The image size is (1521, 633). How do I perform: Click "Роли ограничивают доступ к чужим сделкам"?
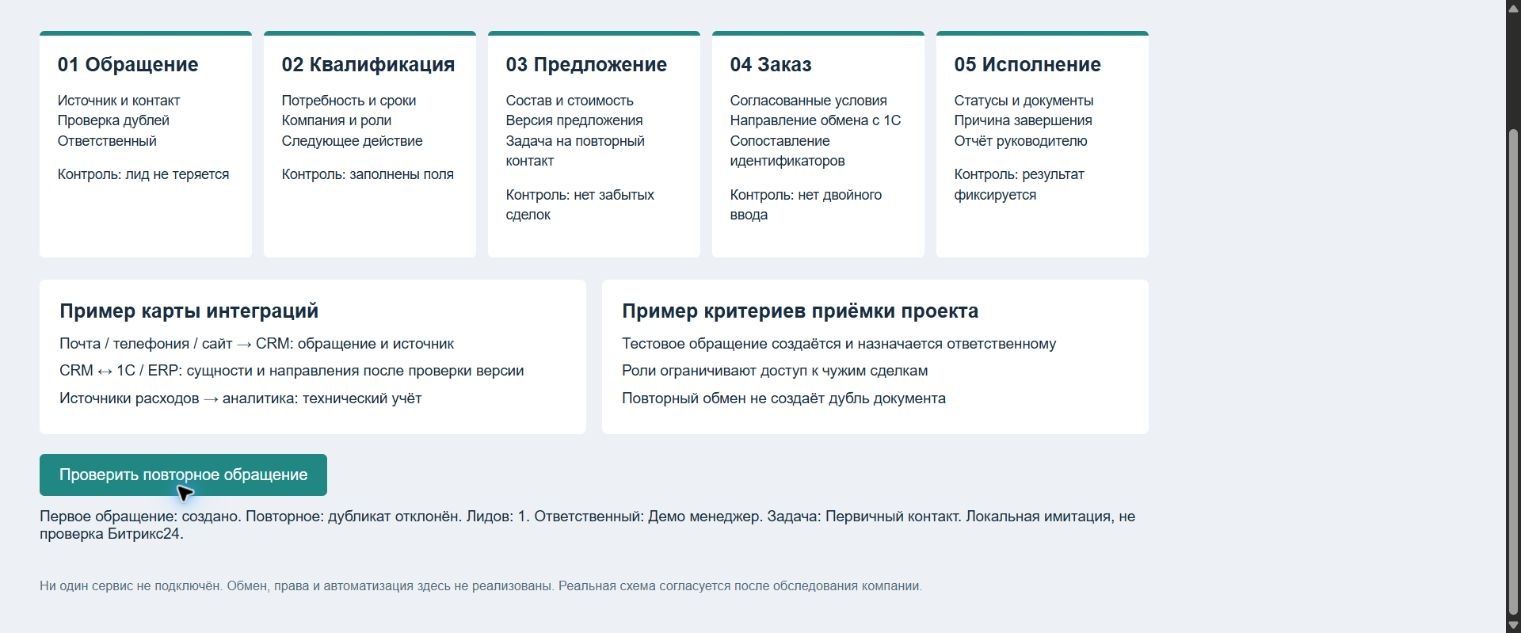coord(775,371)
